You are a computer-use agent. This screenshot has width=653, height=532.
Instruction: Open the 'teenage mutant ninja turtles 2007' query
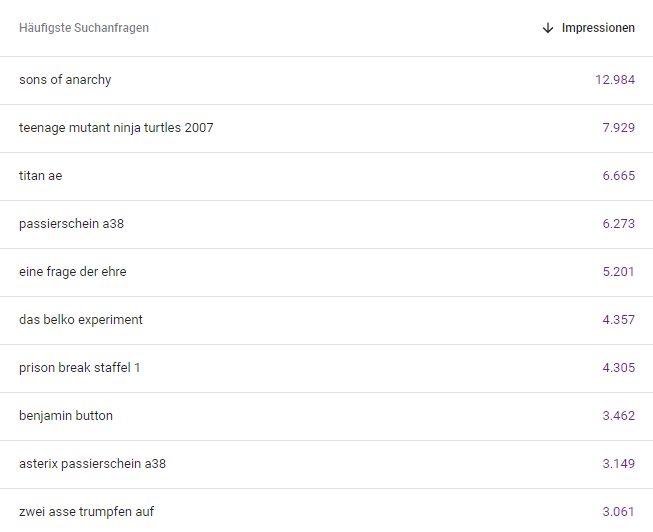pos(116,128)
